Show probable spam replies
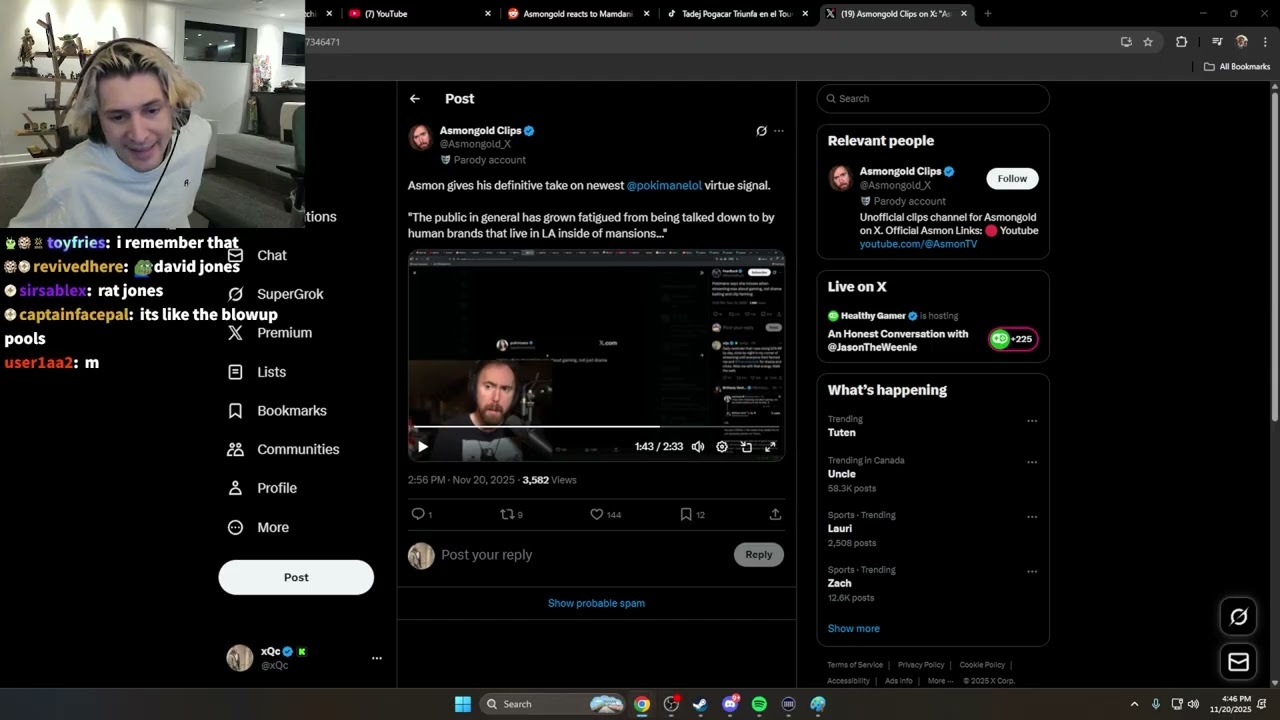 click(x=596, y=603)
